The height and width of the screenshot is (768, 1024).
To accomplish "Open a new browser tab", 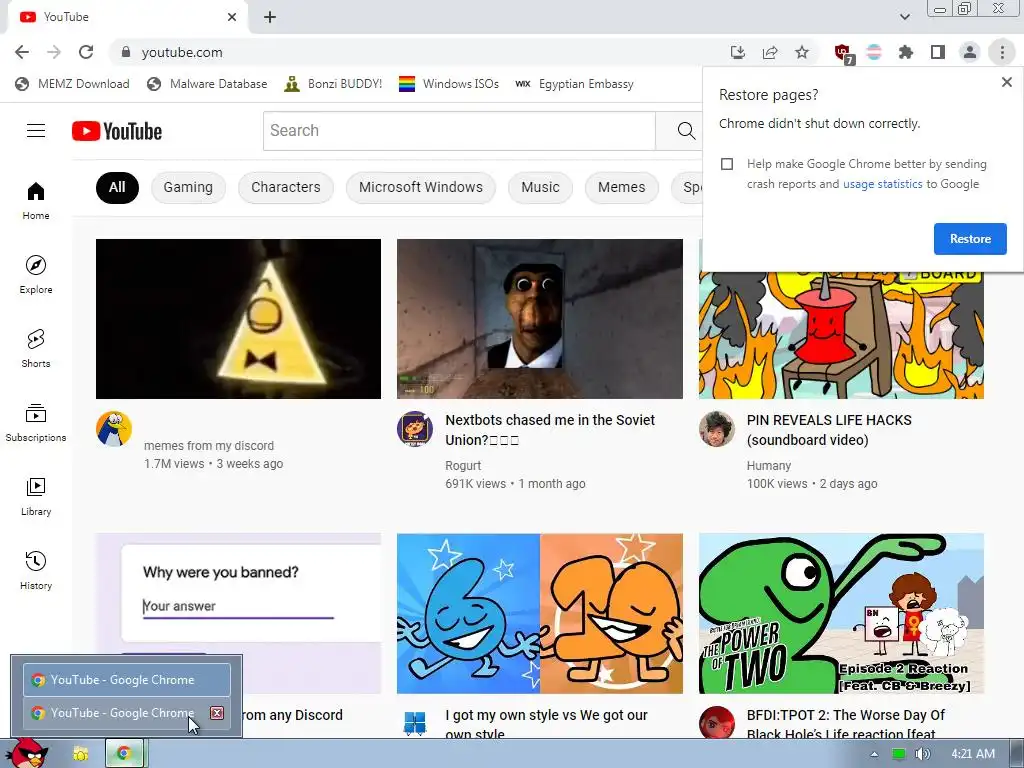I will coord(270,17).
